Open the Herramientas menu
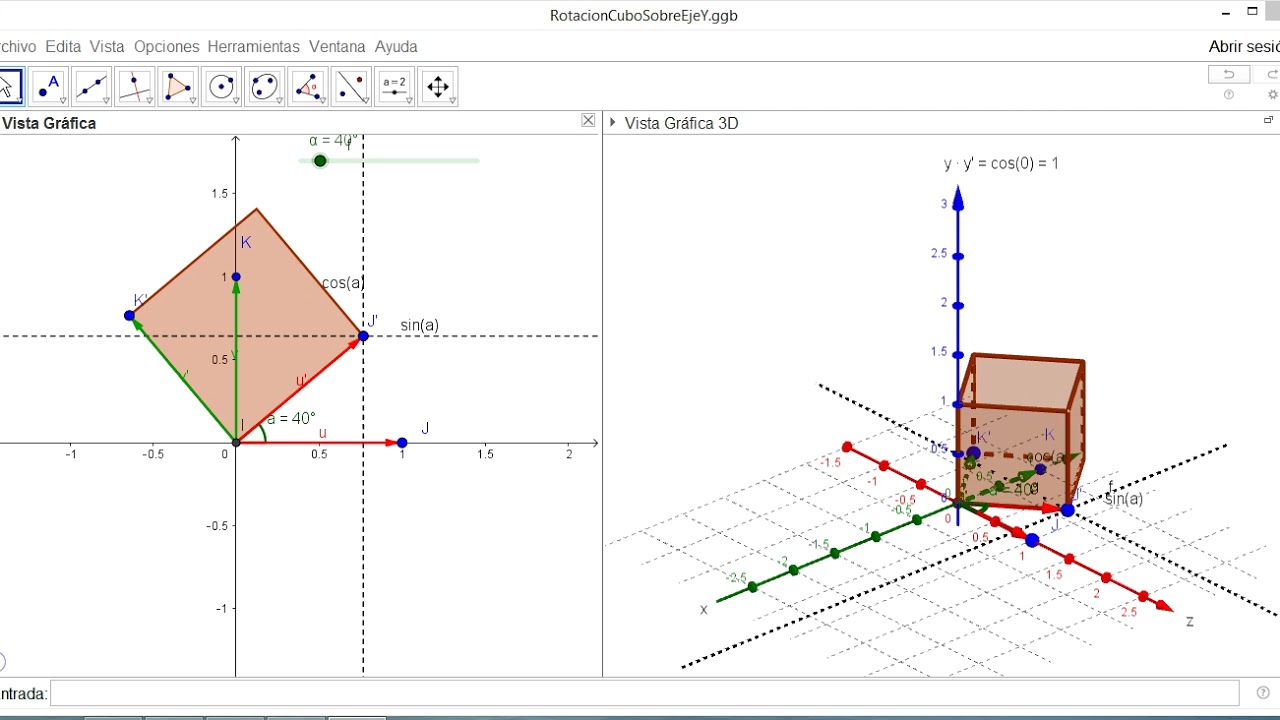The height and width of the screenshot is (720, 1280). pyautogui.click(x=254, y=46)
